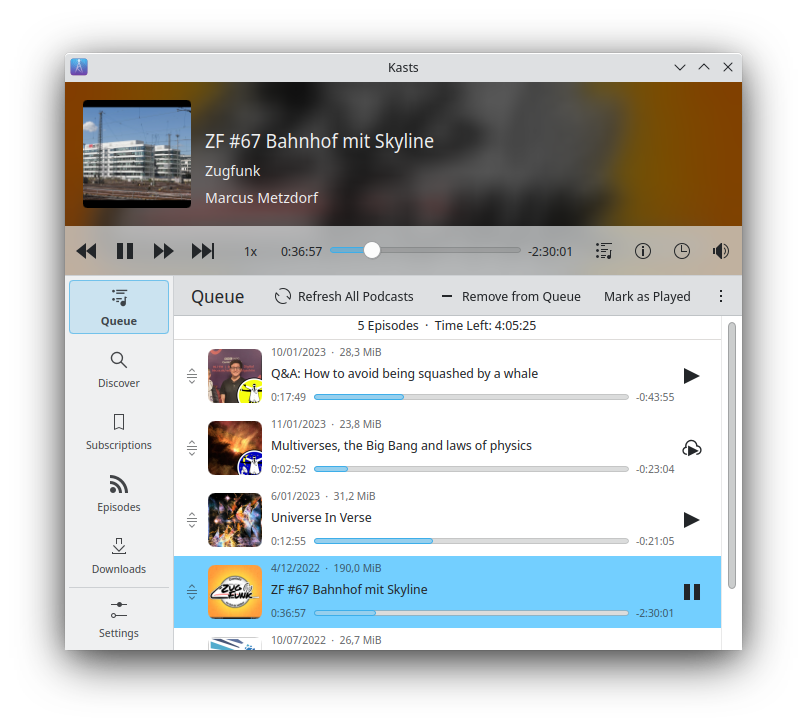The image size is (807, 727).
Task: Click the Multiverses episode cover art
Action: coord(235,448)
